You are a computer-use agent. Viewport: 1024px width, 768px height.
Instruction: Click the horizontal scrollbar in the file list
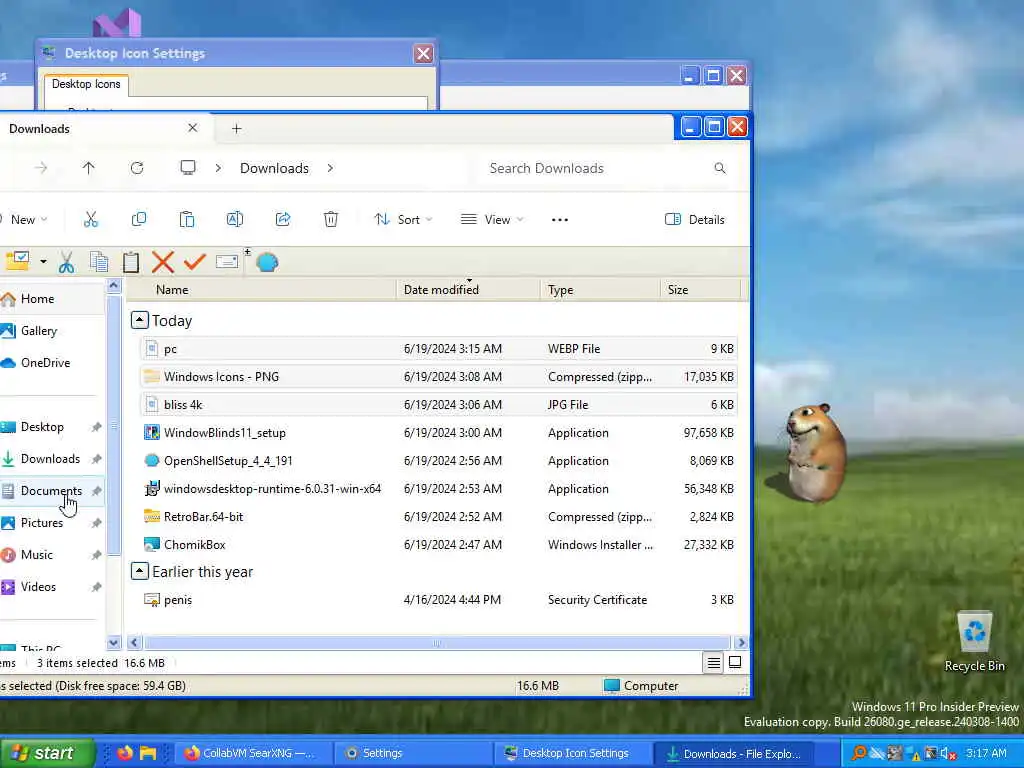coord(437,643)
